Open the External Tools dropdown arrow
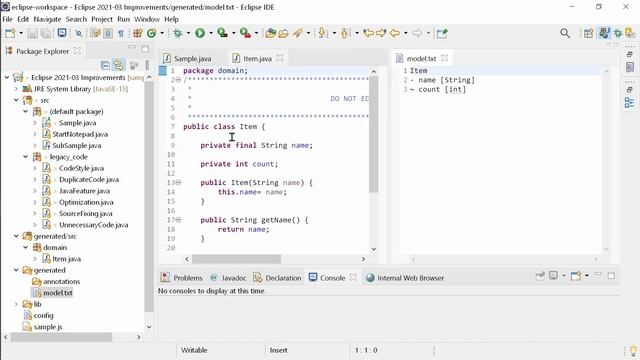The height and width of the screenshot is (360, 640). (256, 33)
